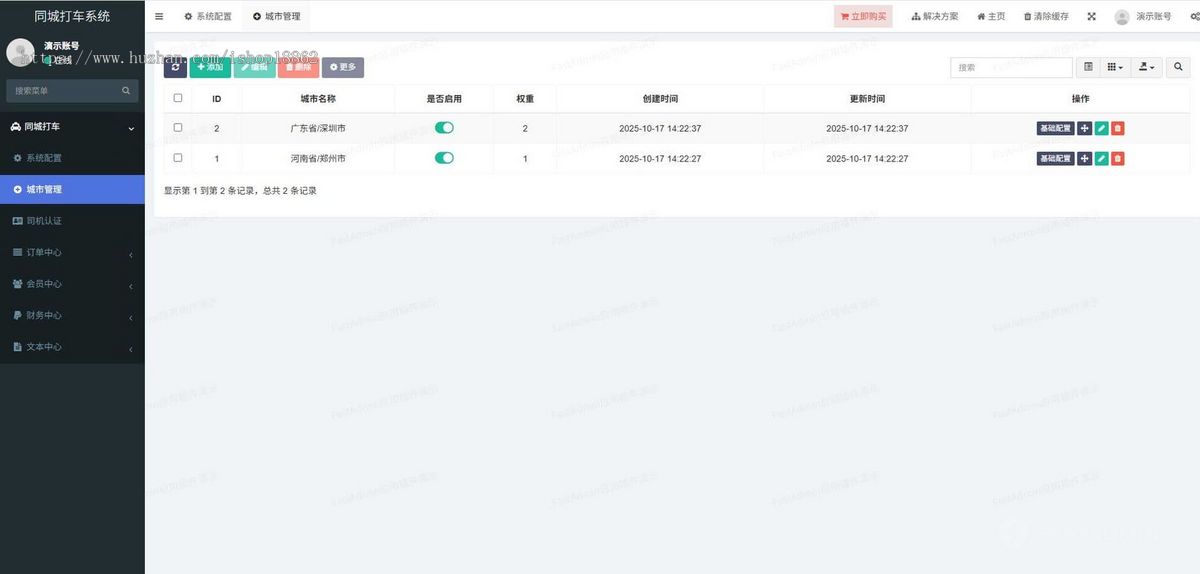The width and height of the screenshot is (1200, 574).
Task: Click 基础配置 button for 广东省/深圳市
Action: [1056, 128]
